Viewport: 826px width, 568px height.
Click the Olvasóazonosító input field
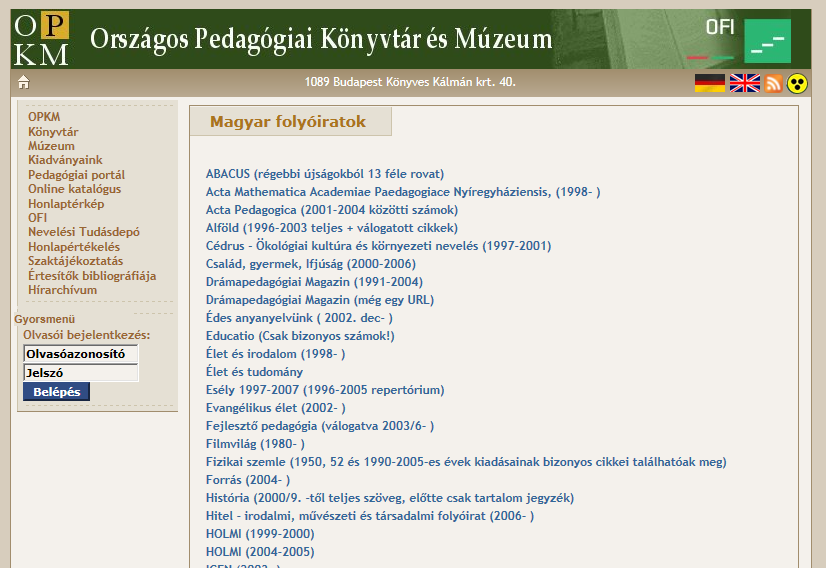pyautogui.click(x=81, y=354)
